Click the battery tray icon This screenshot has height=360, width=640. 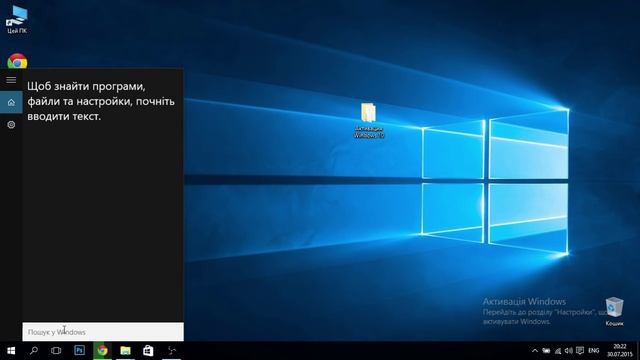[x=546, y=351]
